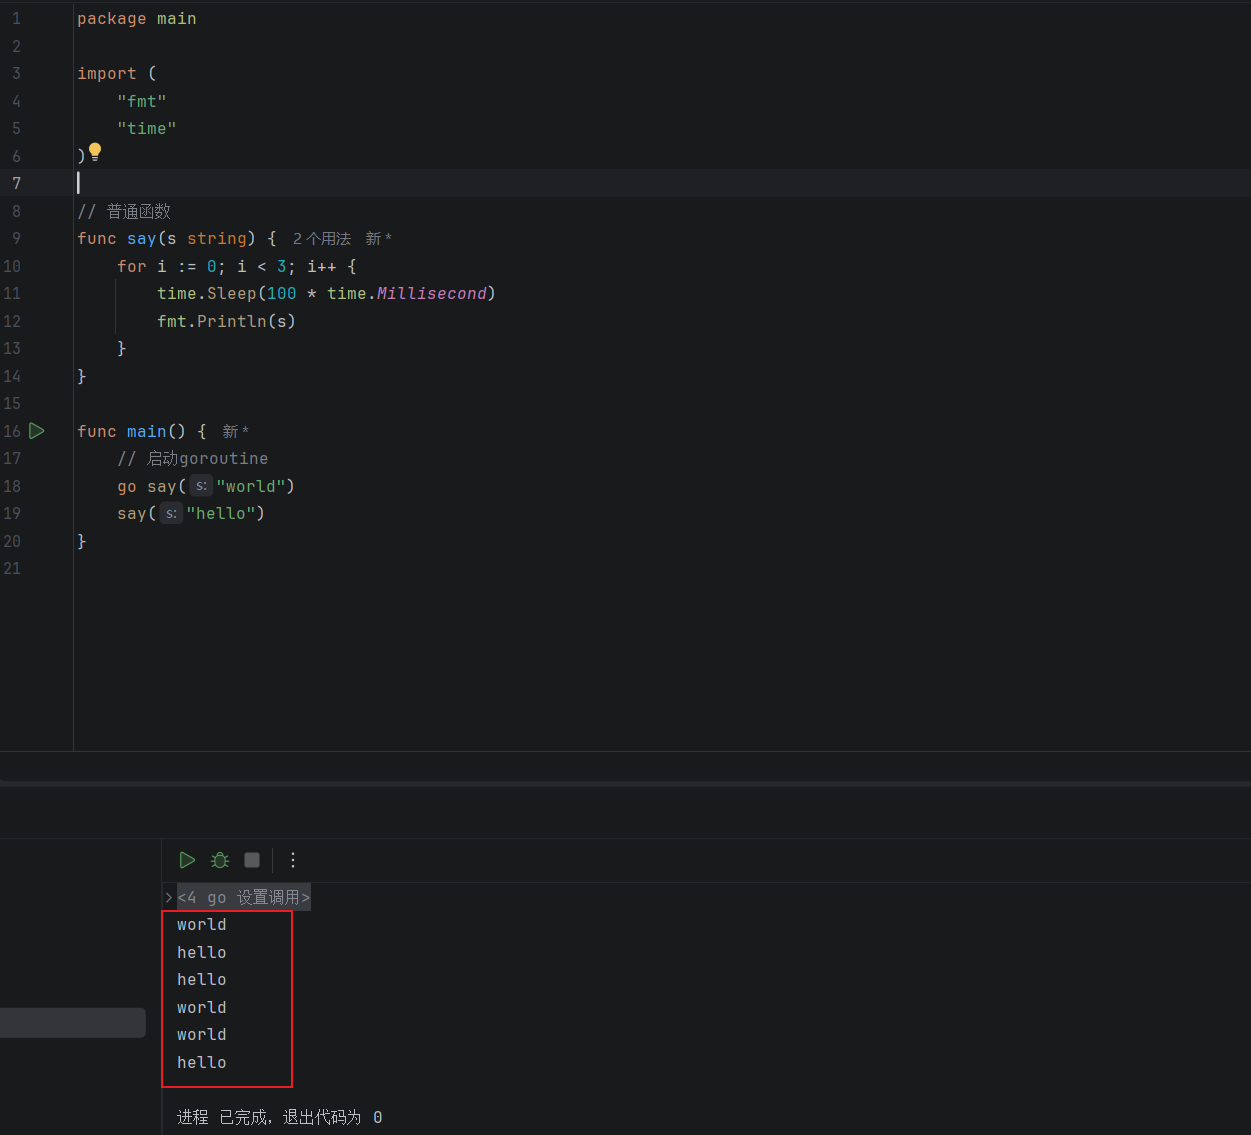Click 'fmt.Println(s)' statement
This screenshot has width=1251, height=1135.
coord(227,321)
